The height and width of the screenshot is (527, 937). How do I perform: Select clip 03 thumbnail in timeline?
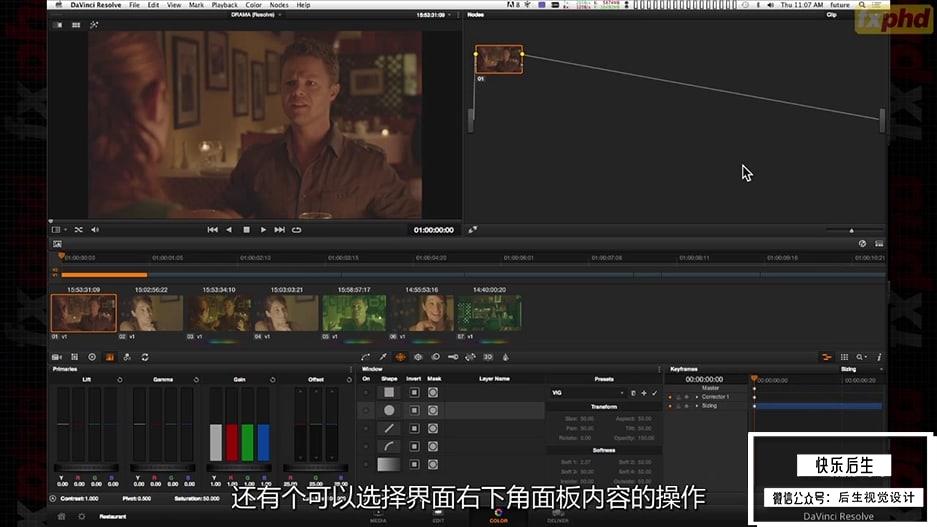[219, 313]
